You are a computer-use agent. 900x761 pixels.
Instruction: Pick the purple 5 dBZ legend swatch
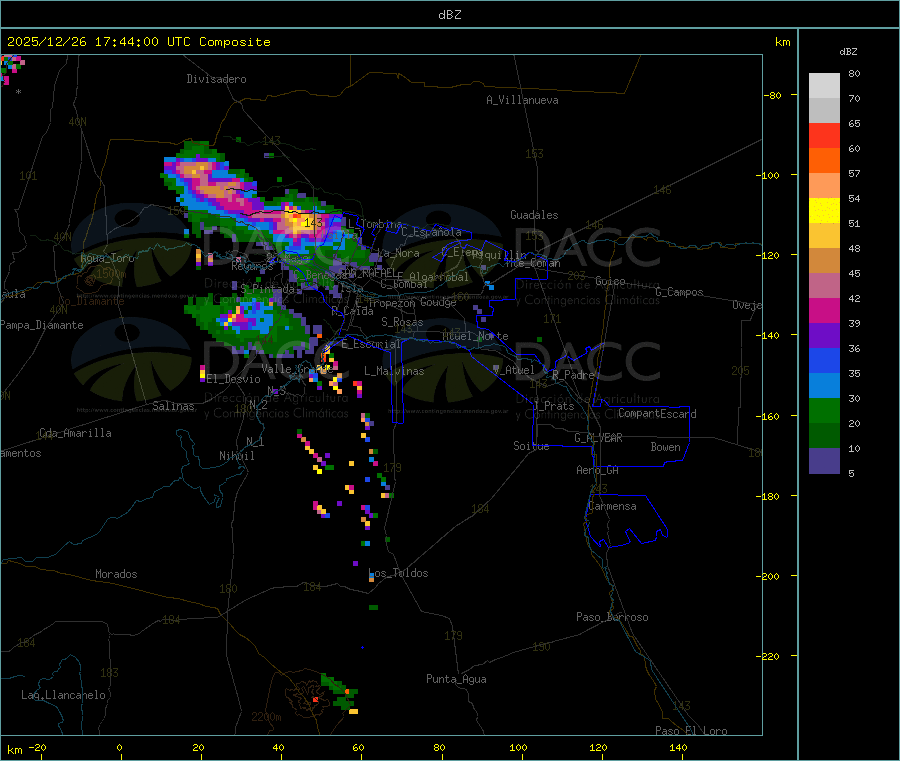pos(824,460)
